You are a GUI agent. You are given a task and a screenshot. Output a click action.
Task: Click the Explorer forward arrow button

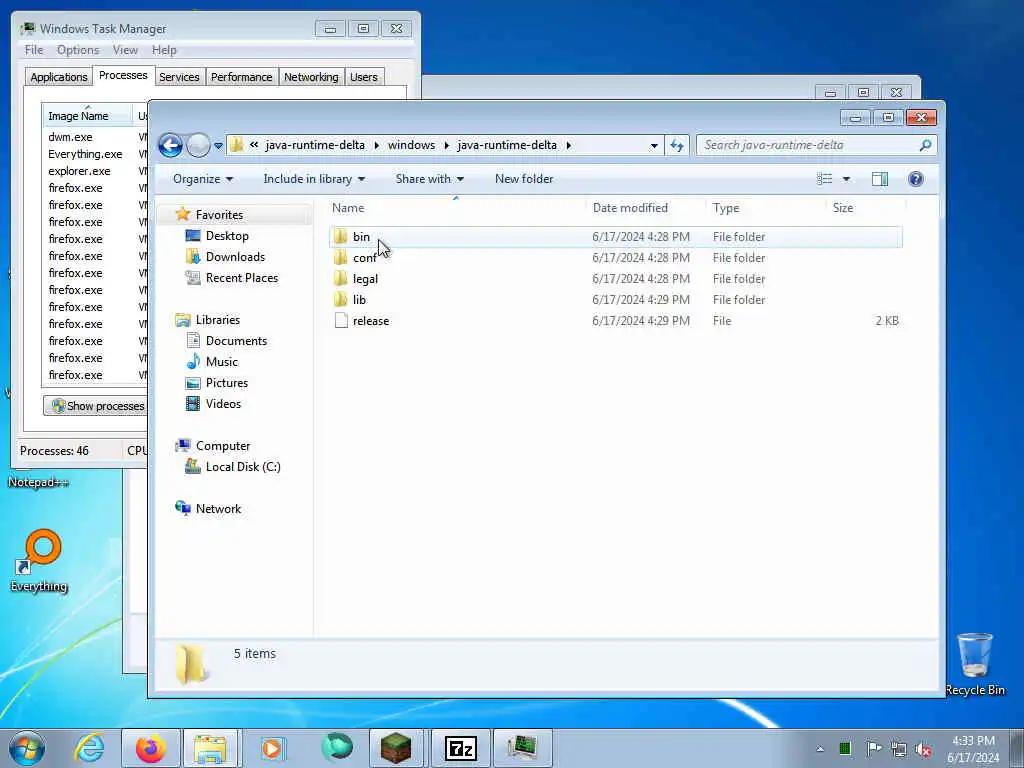tap(198, 145)
